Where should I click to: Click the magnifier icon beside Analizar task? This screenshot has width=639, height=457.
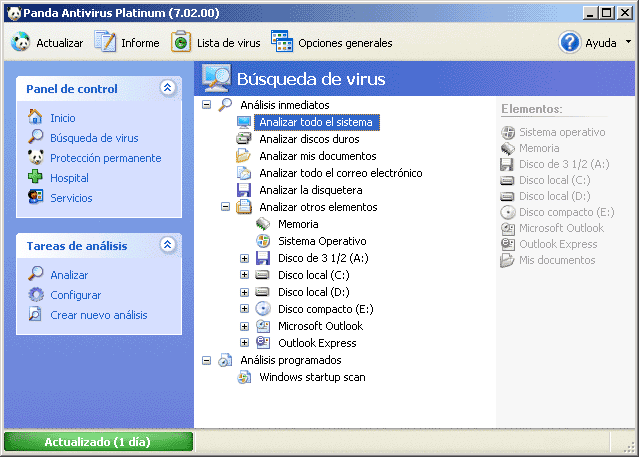click(35, 274)
